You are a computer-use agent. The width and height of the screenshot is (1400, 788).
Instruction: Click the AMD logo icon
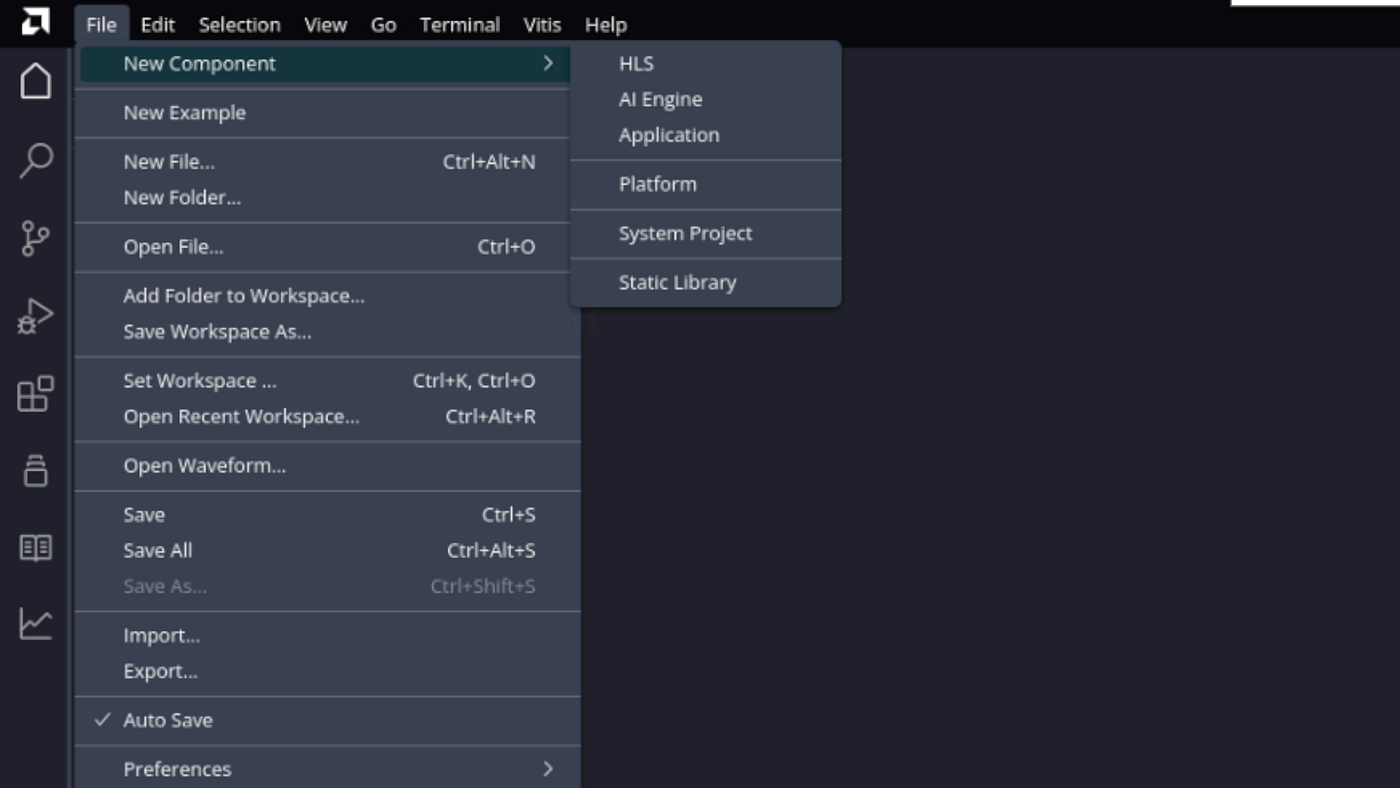(36, 21)
